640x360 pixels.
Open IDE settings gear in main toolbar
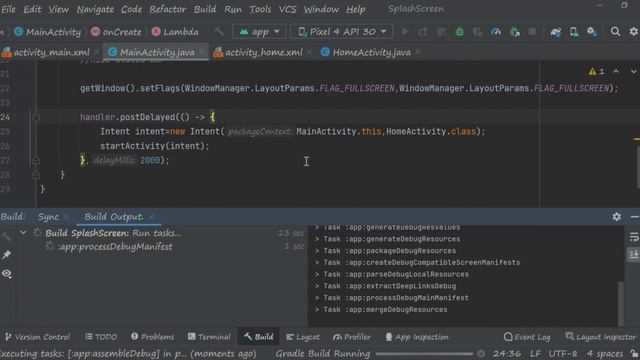click(634, 31)
